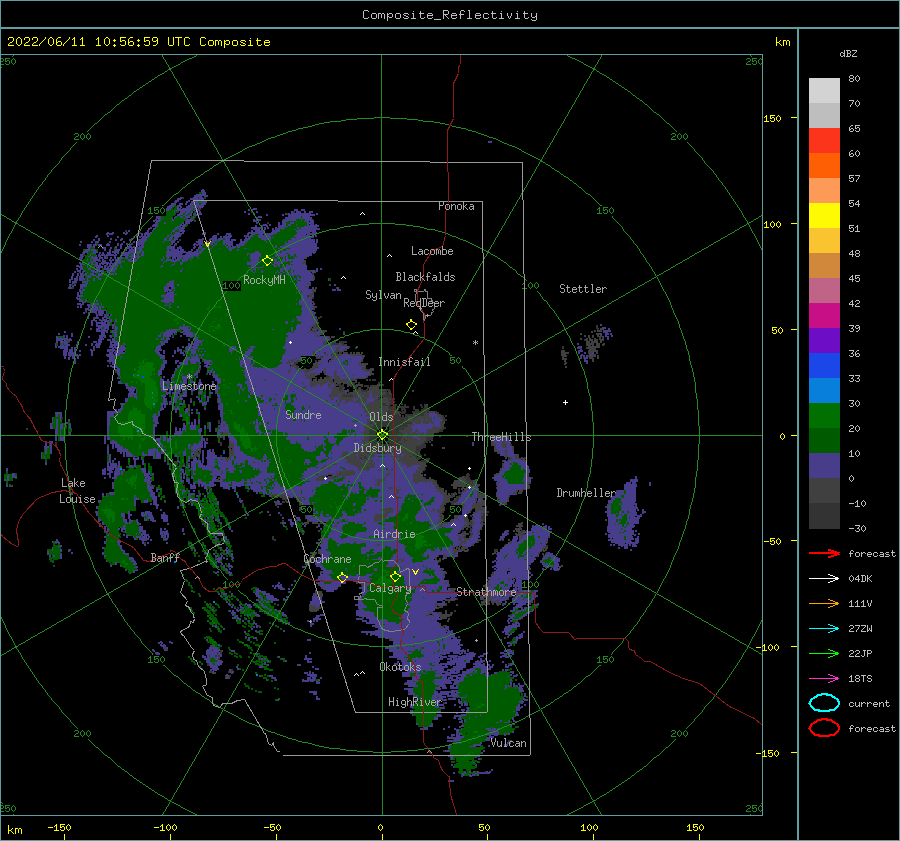Select the pink 42-45 dBZ swatch

(x=824, y=291)
